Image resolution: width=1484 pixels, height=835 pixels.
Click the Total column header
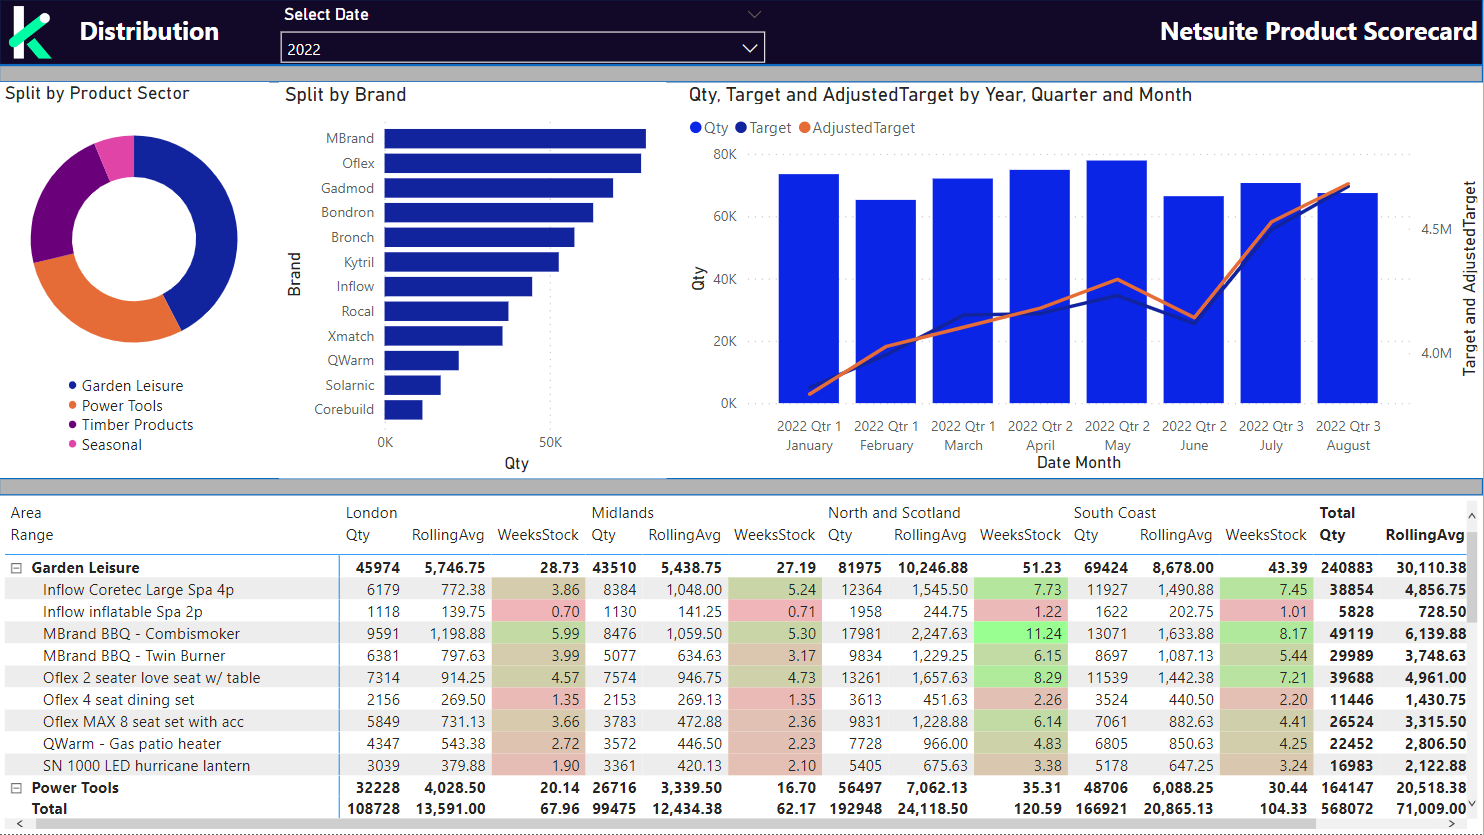1337,513
